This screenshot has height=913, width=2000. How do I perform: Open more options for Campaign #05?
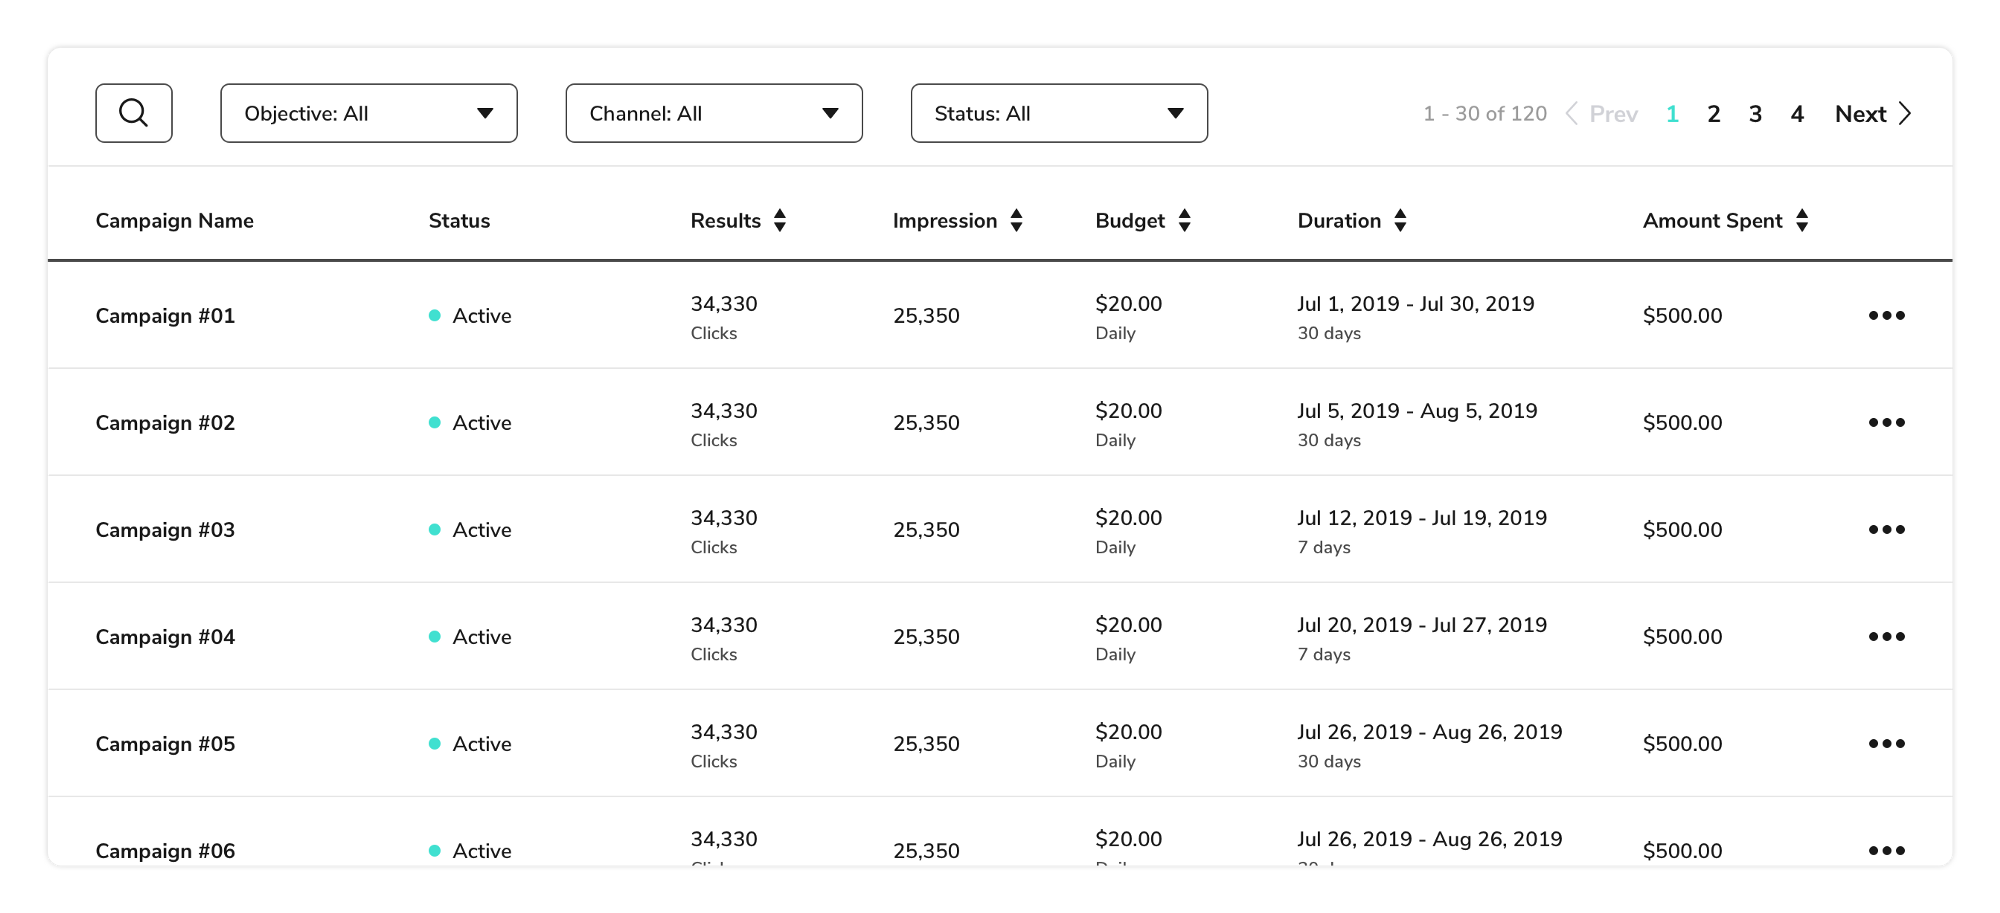point(1886,744)
